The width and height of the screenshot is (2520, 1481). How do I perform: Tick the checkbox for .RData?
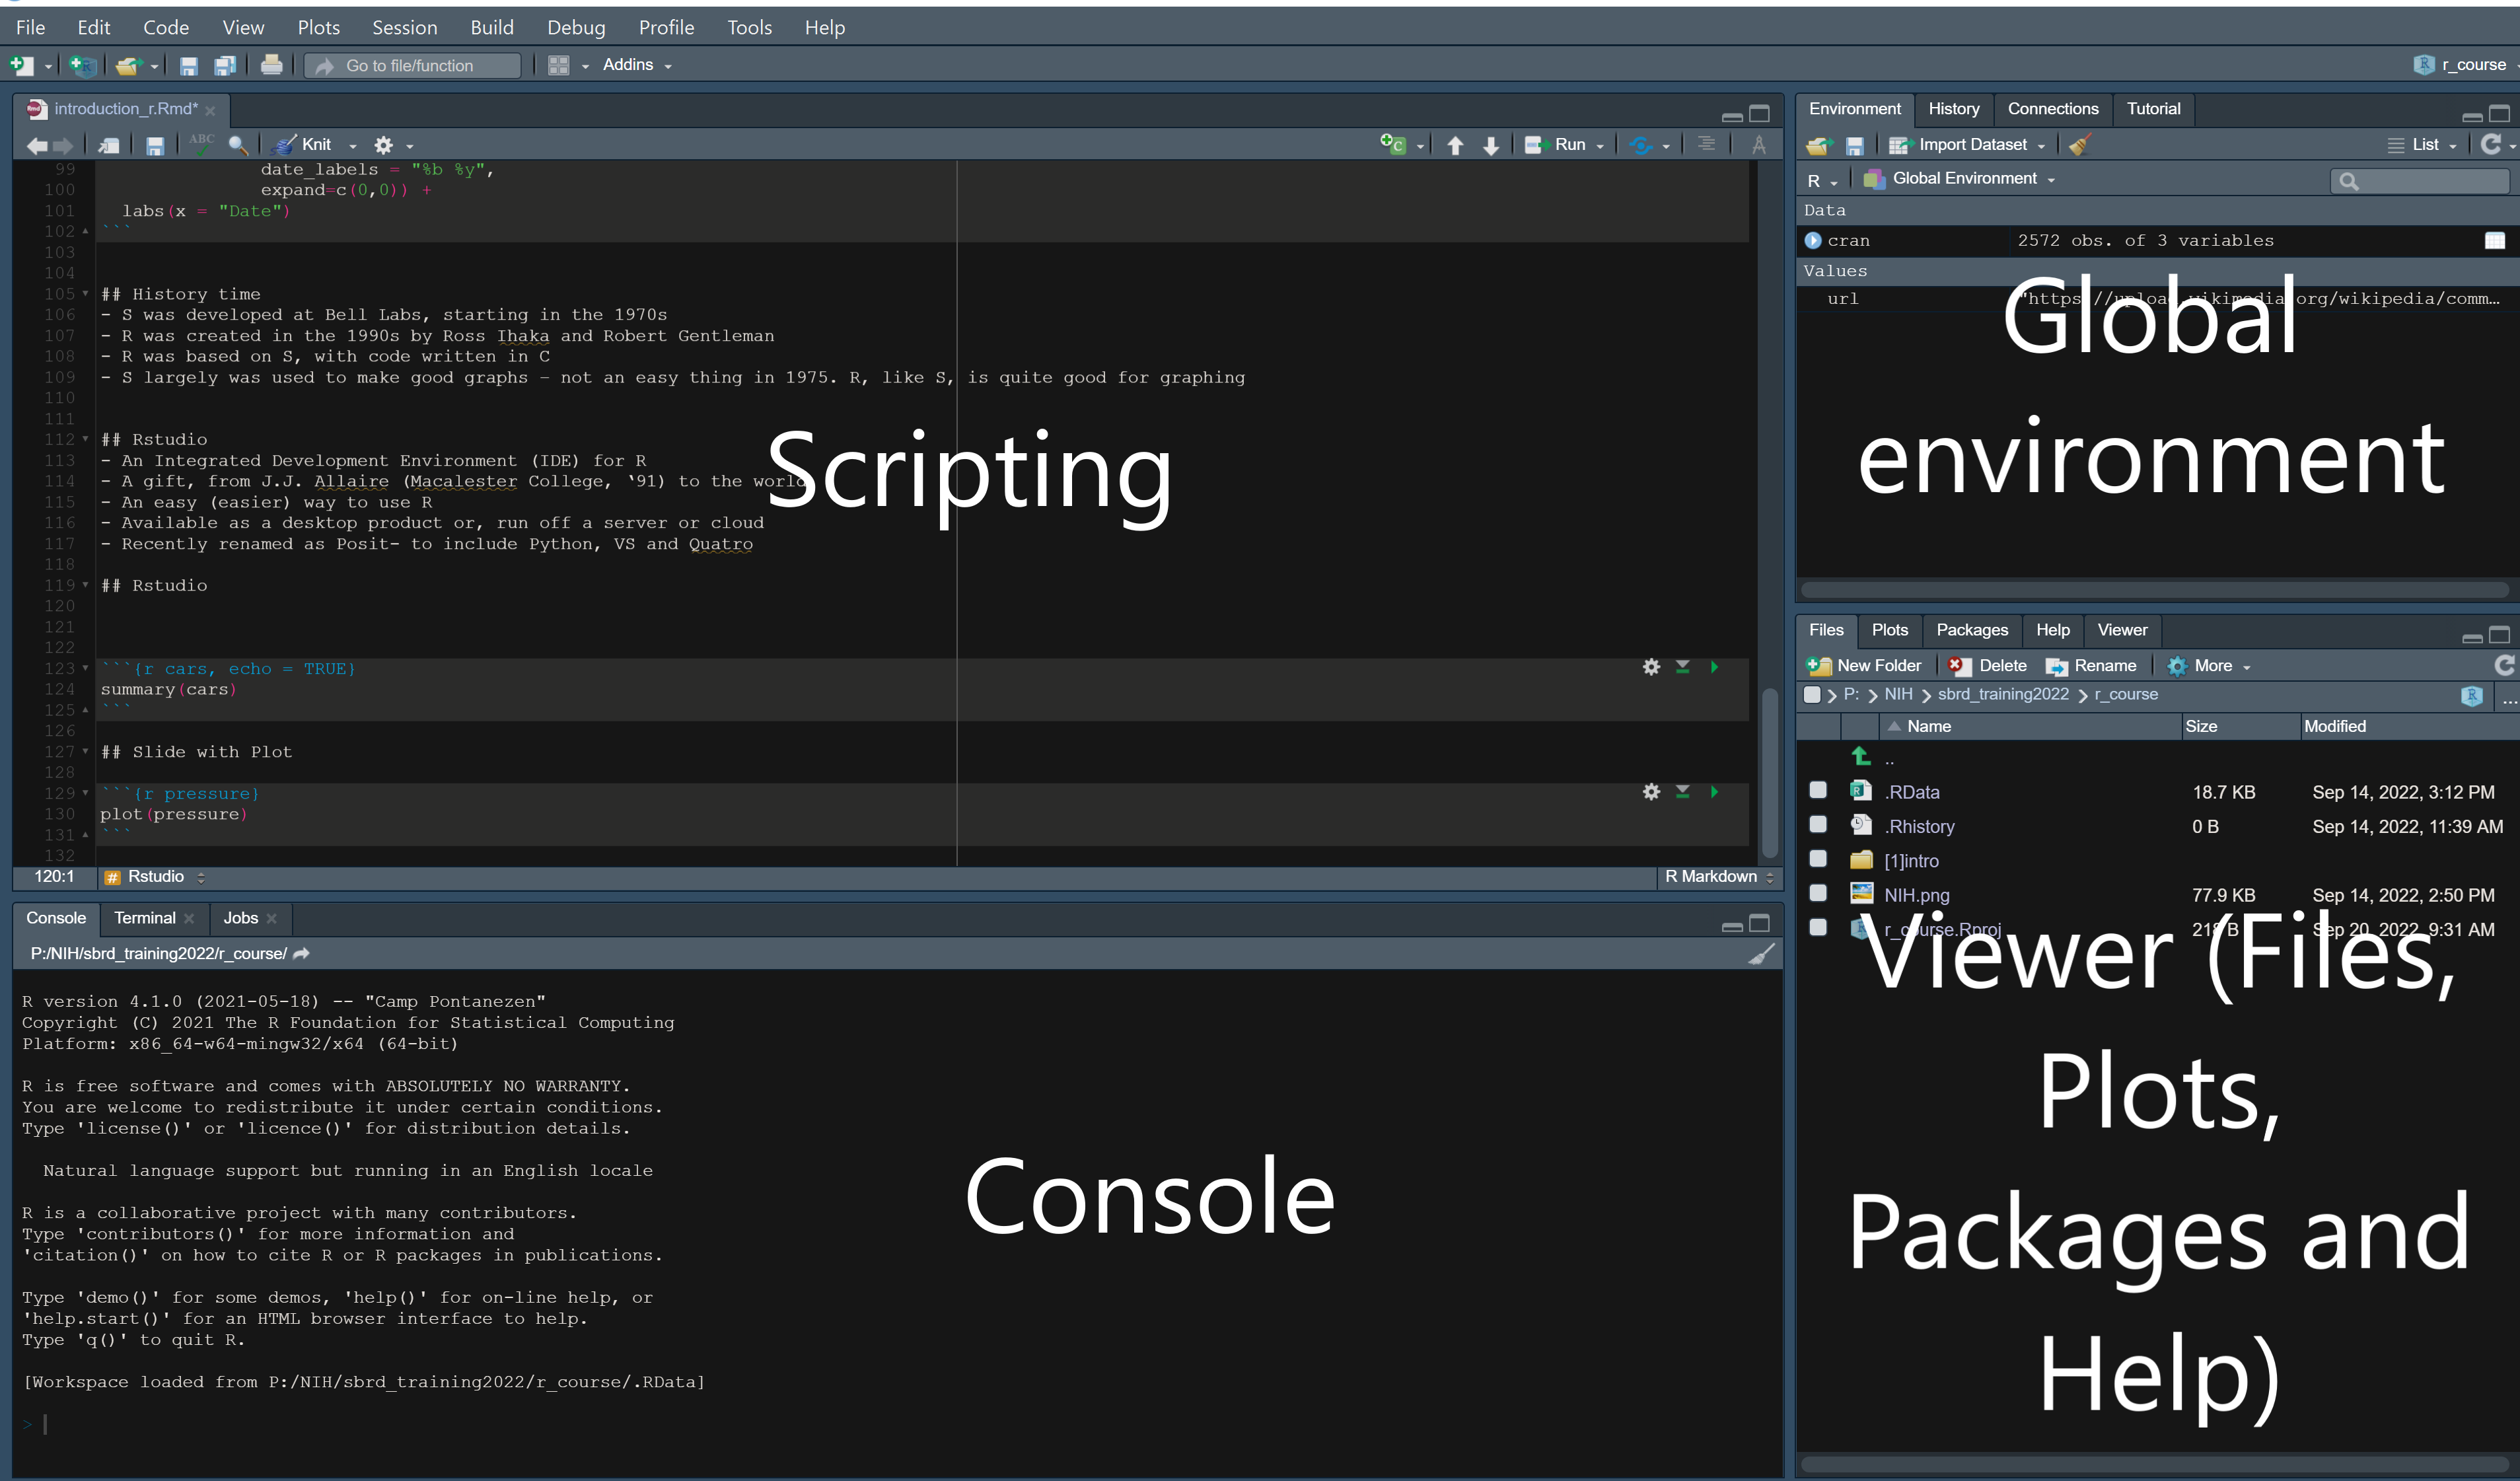pyautogui.click(x=1818, y=791)
